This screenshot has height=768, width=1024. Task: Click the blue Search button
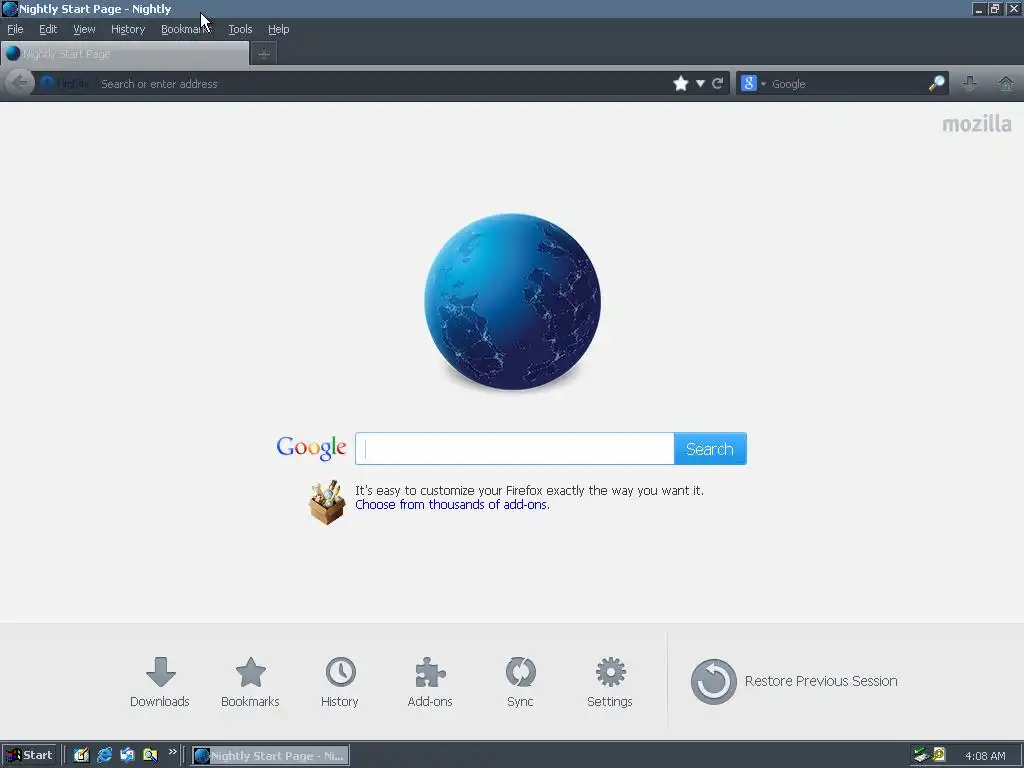pos(710,449)
